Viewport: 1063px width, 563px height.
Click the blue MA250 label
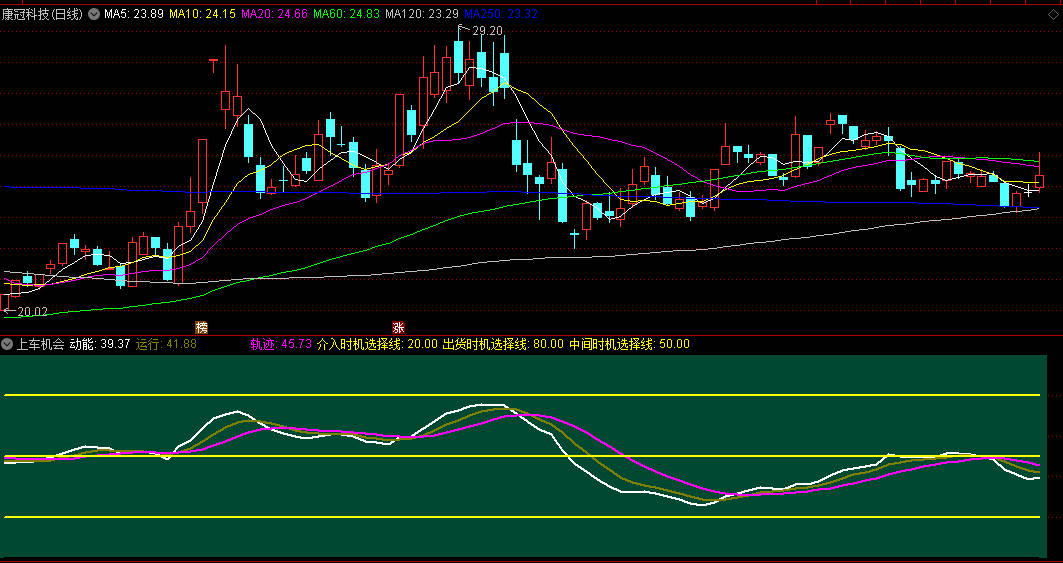(x=501, y=14)
